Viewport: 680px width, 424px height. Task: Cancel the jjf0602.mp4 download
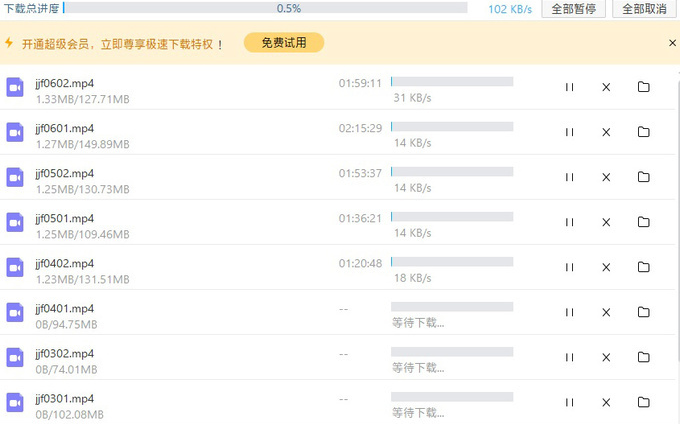pos(606,87)
